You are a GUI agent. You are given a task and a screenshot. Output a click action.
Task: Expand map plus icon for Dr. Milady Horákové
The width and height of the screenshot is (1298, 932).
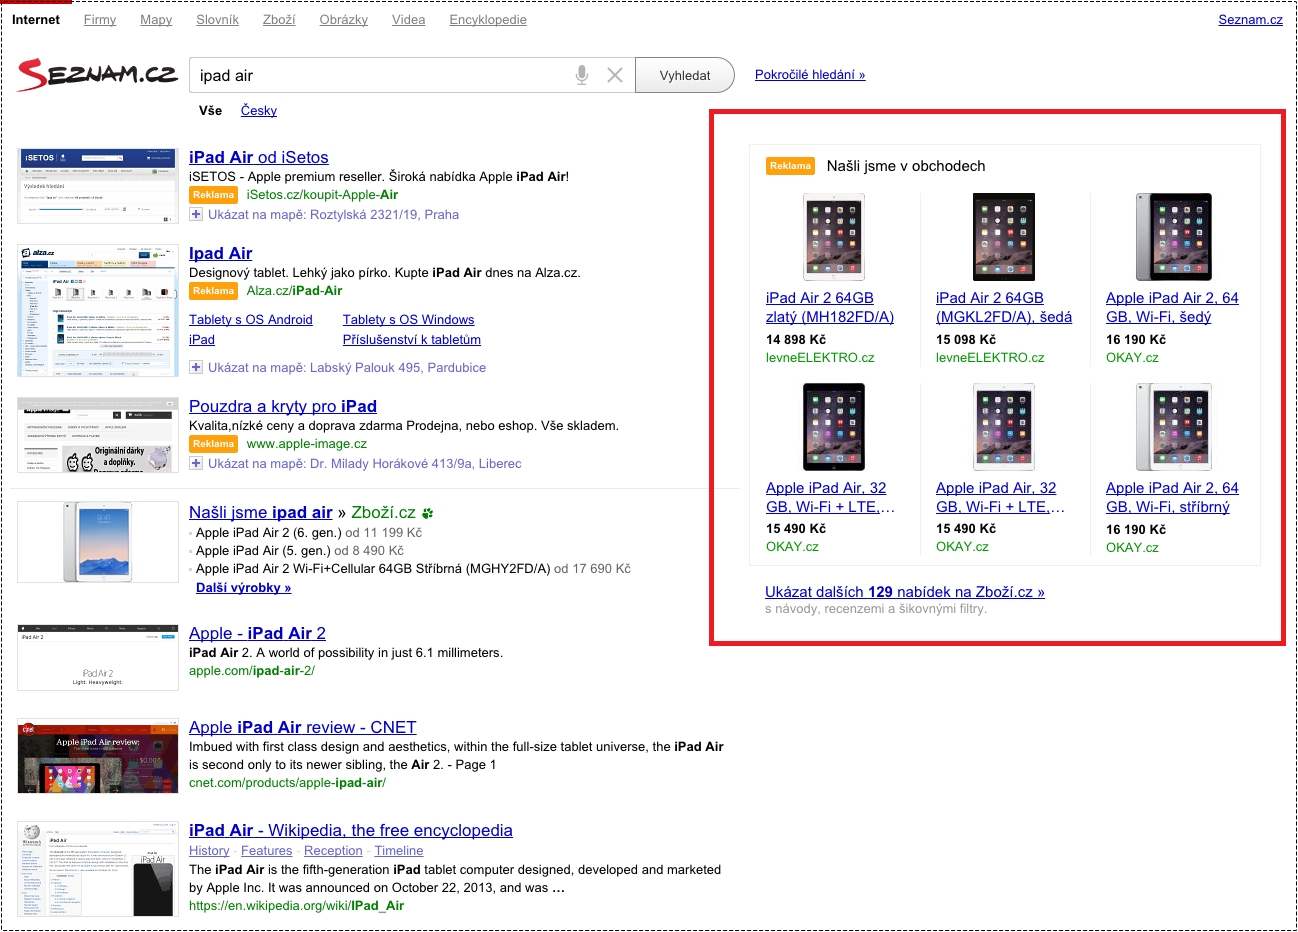coord(196,463)
